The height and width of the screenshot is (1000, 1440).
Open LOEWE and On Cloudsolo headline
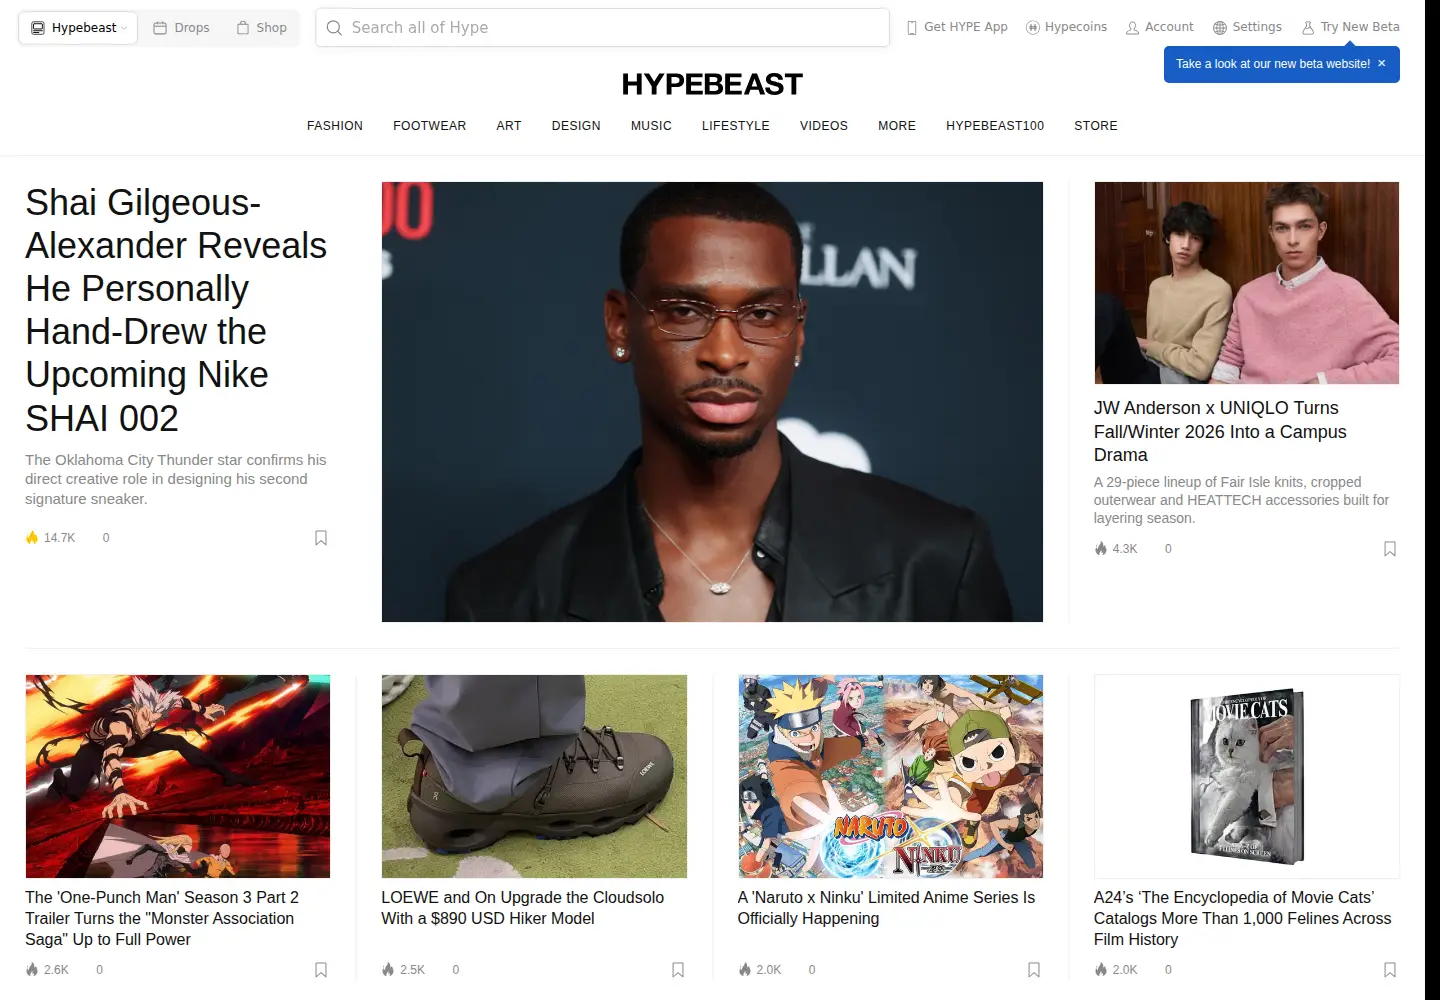522,908
